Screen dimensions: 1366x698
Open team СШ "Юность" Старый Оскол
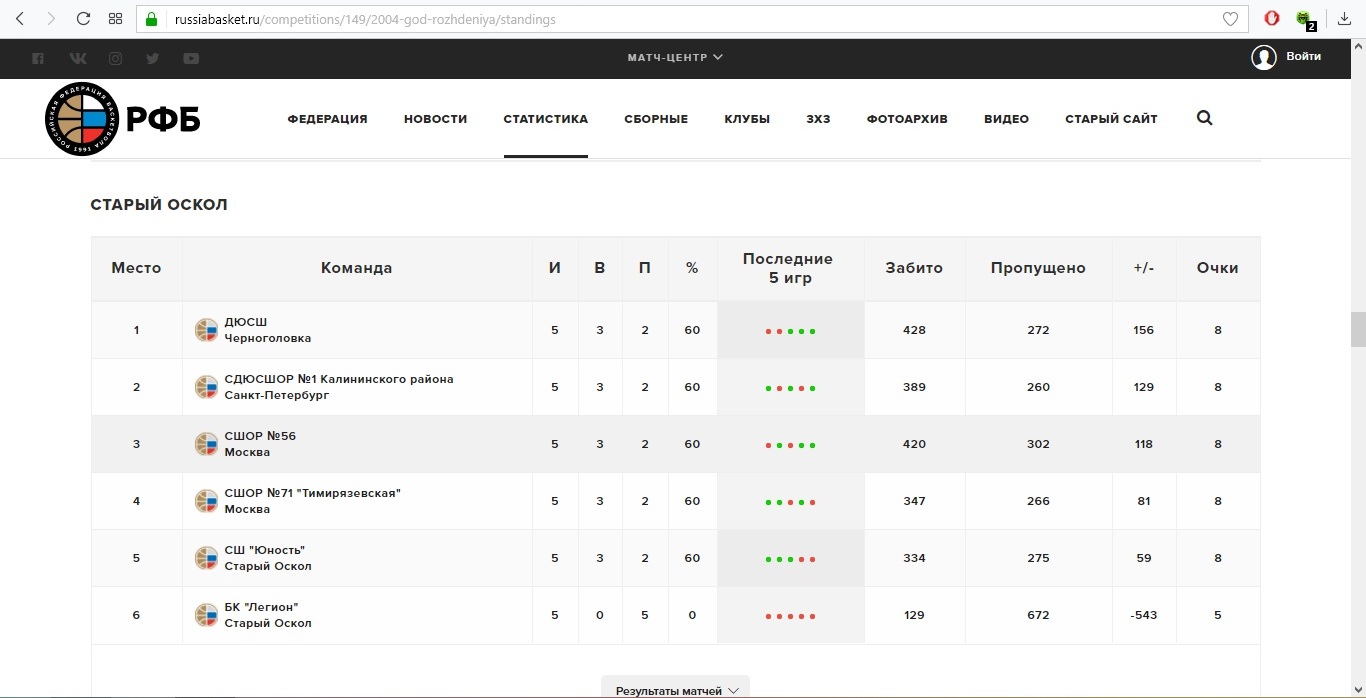coord(268,558)
